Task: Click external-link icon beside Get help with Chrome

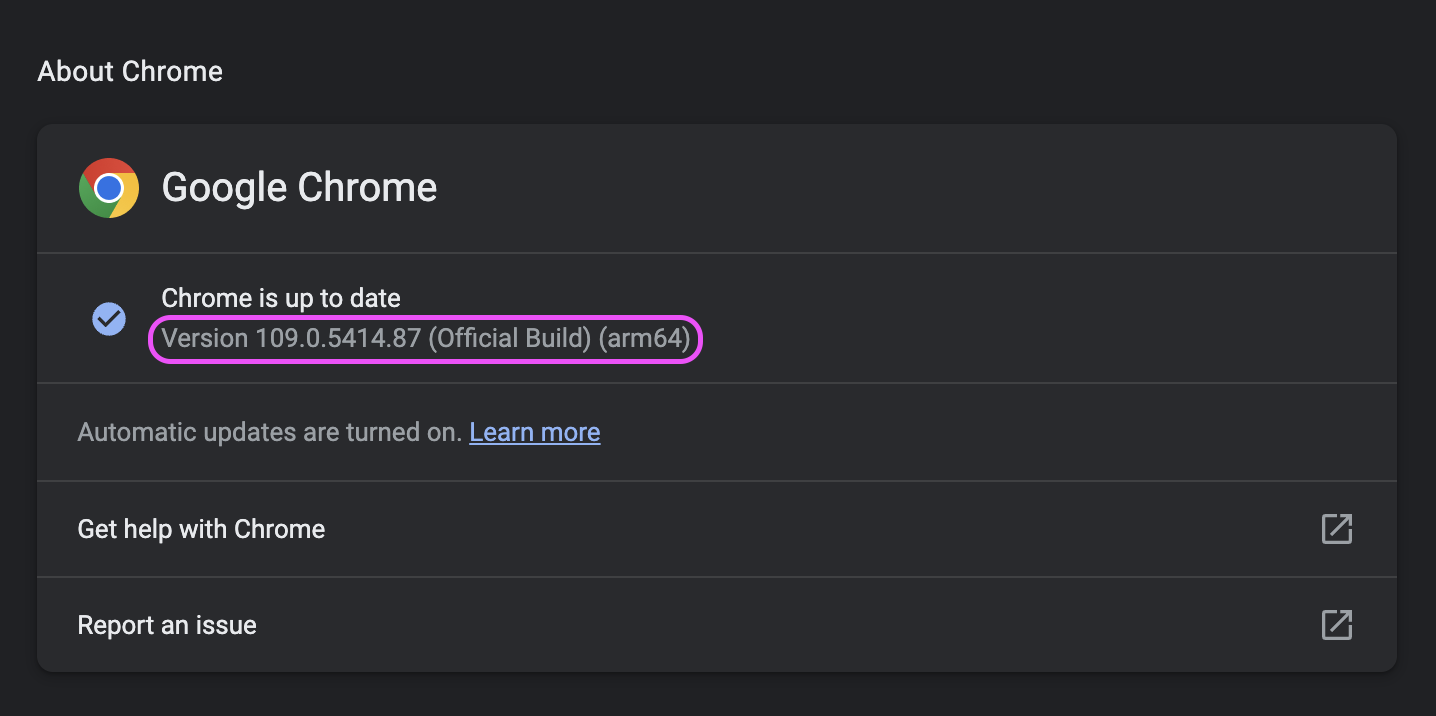Action: (1336, 529)
